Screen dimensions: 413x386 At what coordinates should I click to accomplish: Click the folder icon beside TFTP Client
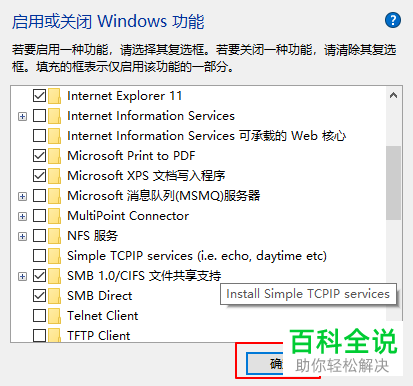(54, 335)
